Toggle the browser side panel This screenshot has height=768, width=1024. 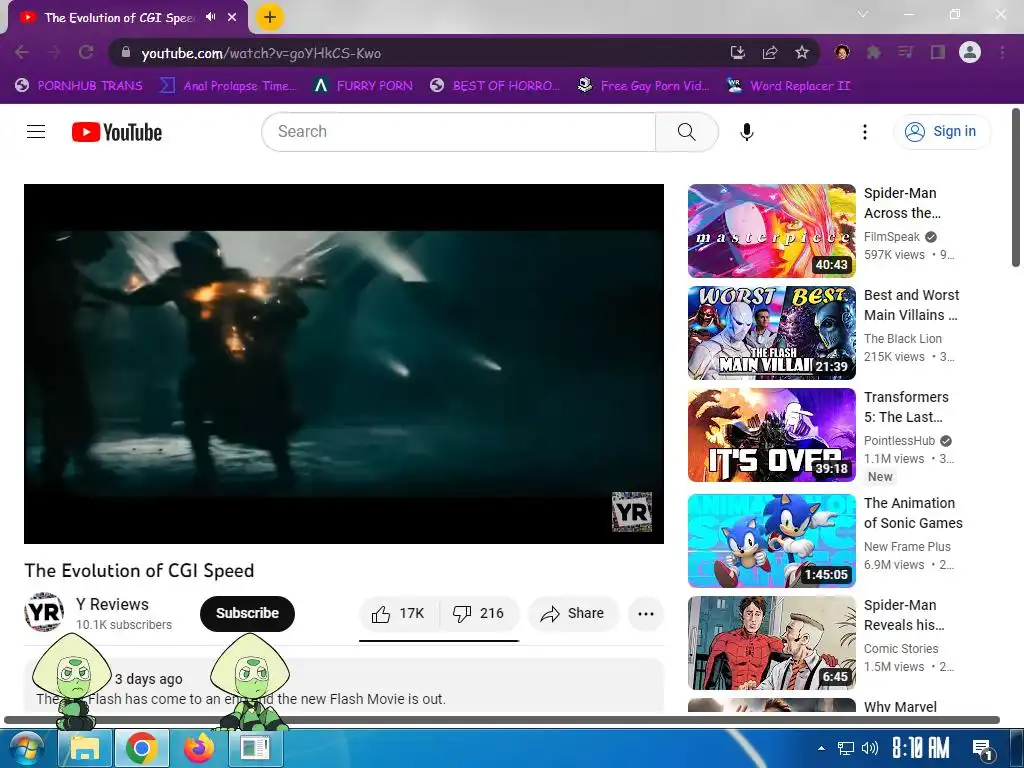(938, 52)
